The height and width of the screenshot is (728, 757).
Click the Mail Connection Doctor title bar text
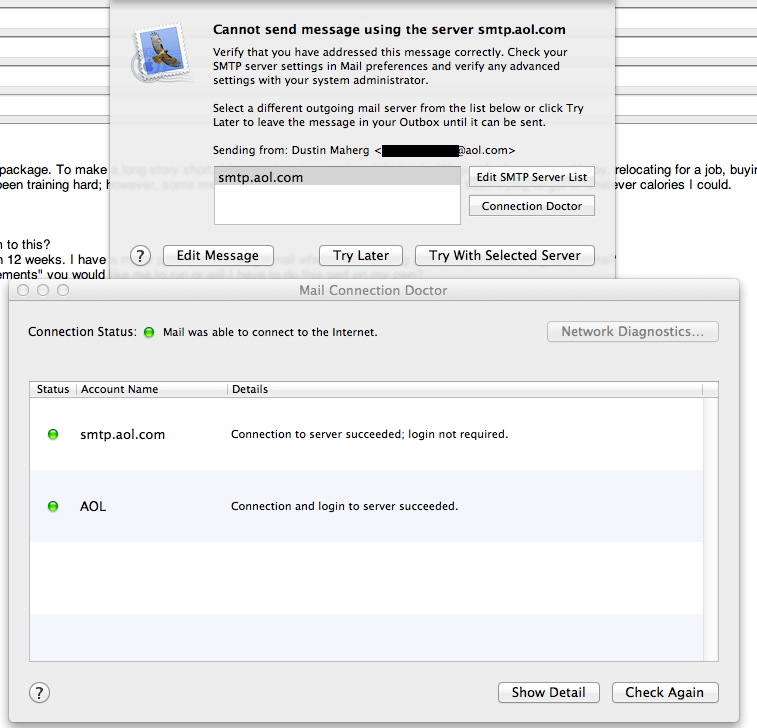click(373, 290)
